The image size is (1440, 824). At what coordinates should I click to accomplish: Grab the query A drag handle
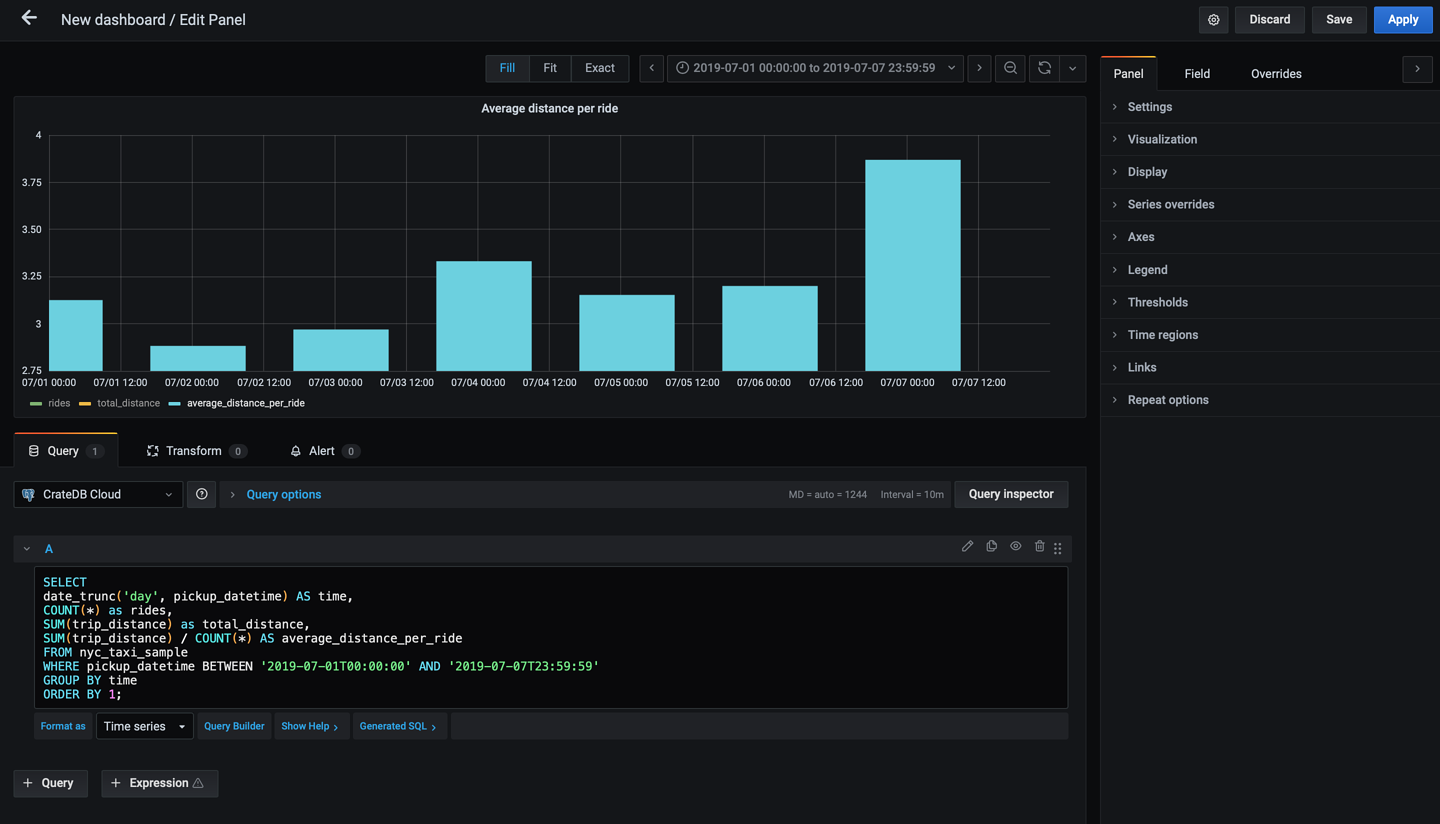click(1058, 548)
